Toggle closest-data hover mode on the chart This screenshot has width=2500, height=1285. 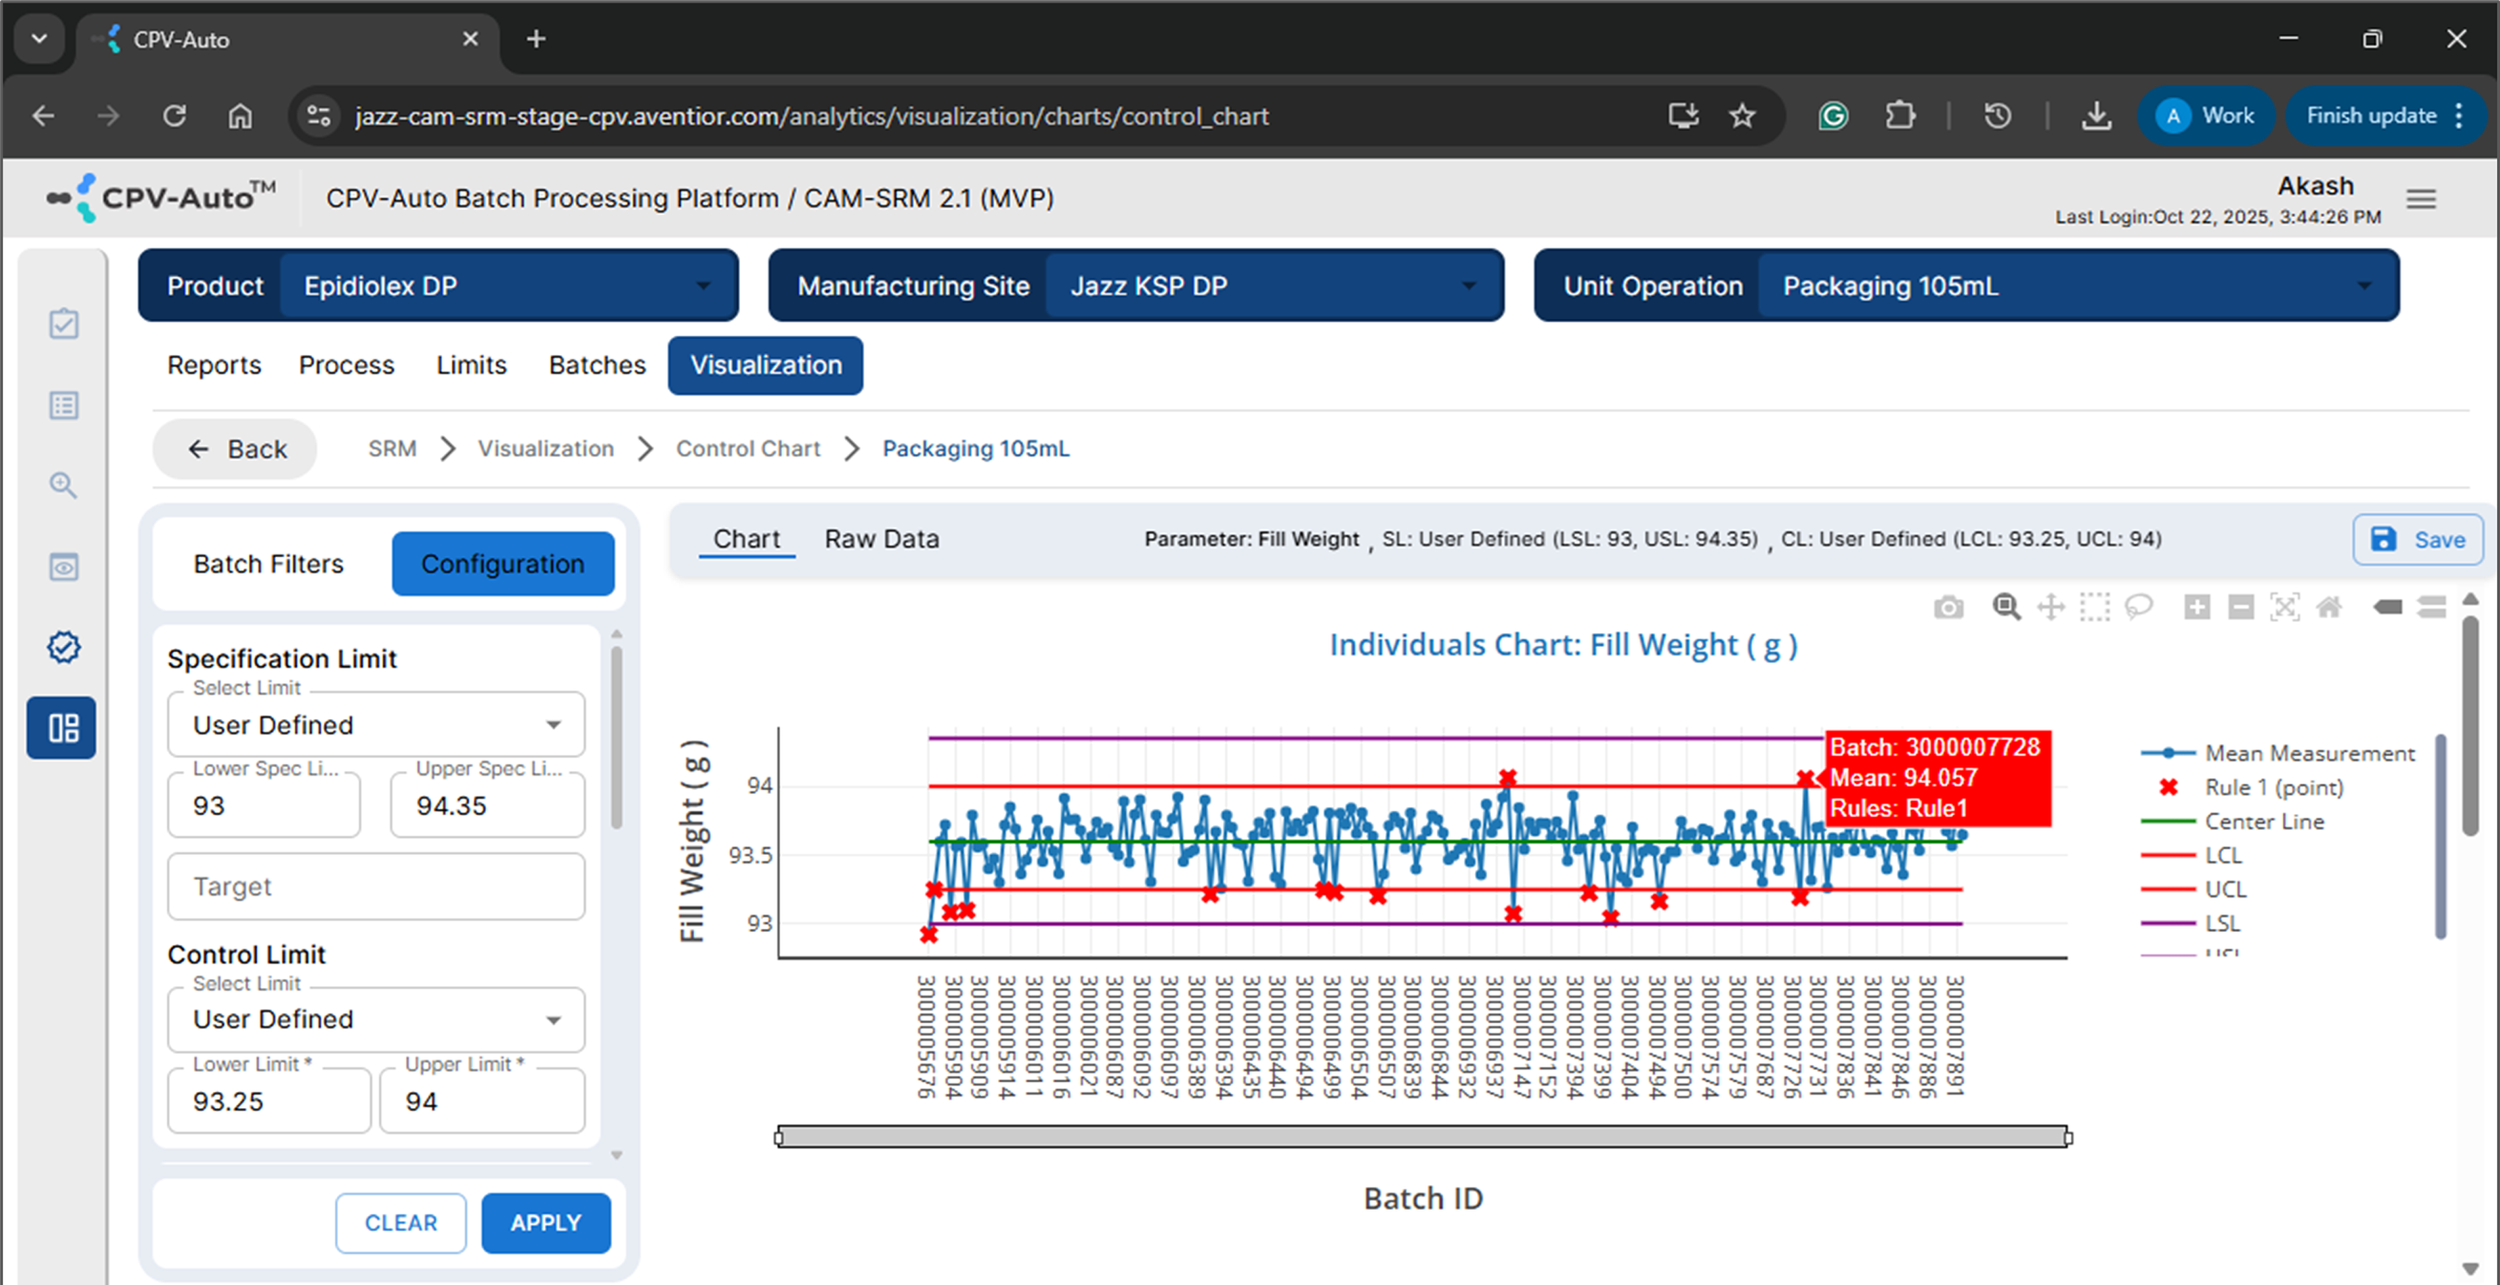tap(2385, 607)
